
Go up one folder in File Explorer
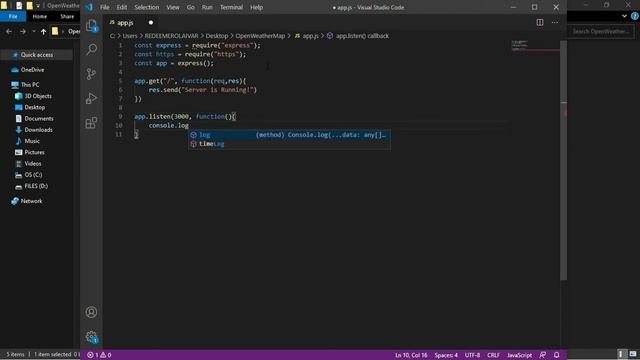[43, 31]
